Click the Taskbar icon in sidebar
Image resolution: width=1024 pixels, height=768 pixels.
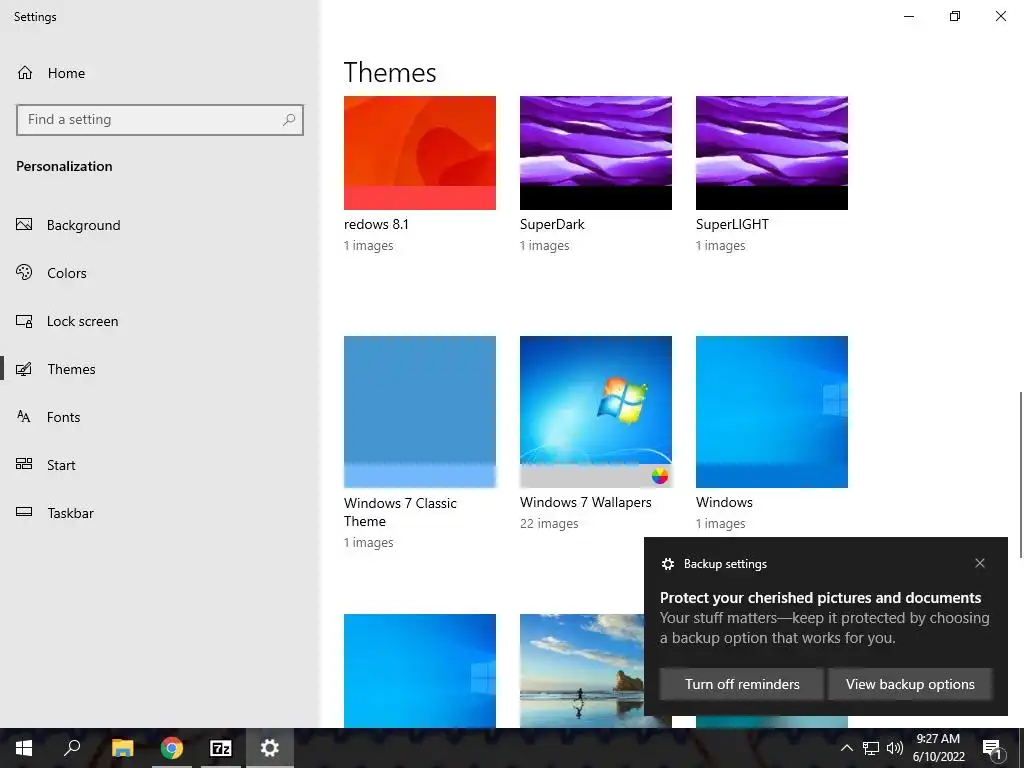click(24, 512)
